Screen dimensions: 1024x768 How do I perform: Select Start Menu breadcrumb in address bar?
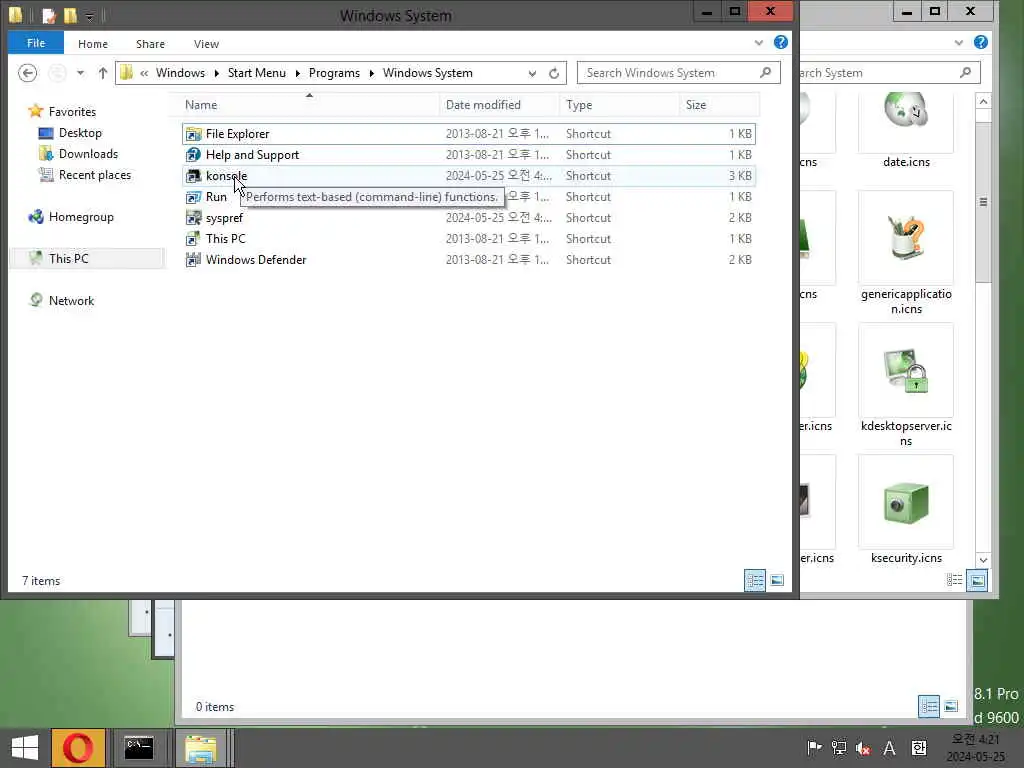pyautogui.click(x=257, y=72)
